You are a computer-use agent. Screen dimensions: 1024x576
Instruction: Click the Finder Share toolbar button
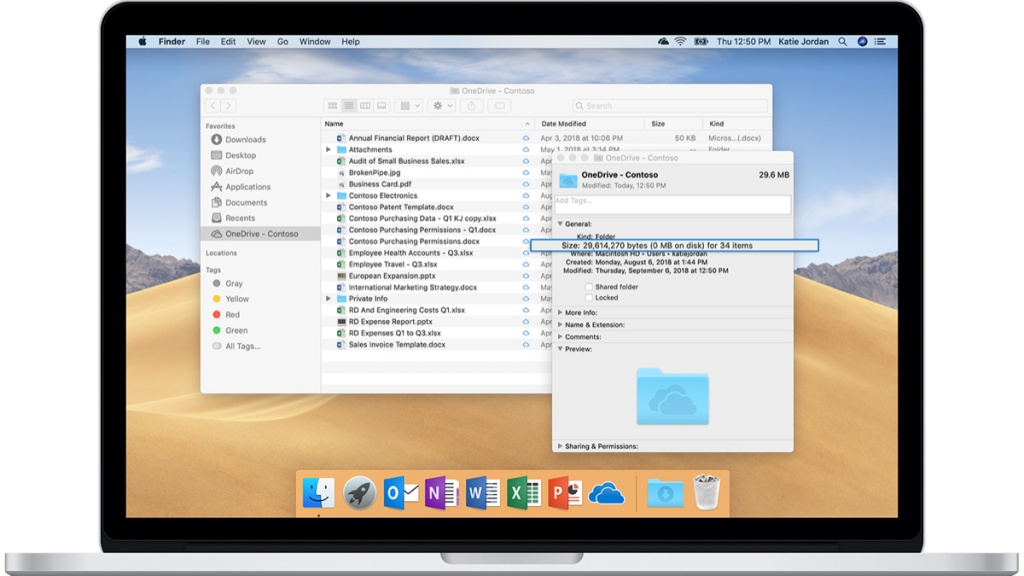click(472, 105)
